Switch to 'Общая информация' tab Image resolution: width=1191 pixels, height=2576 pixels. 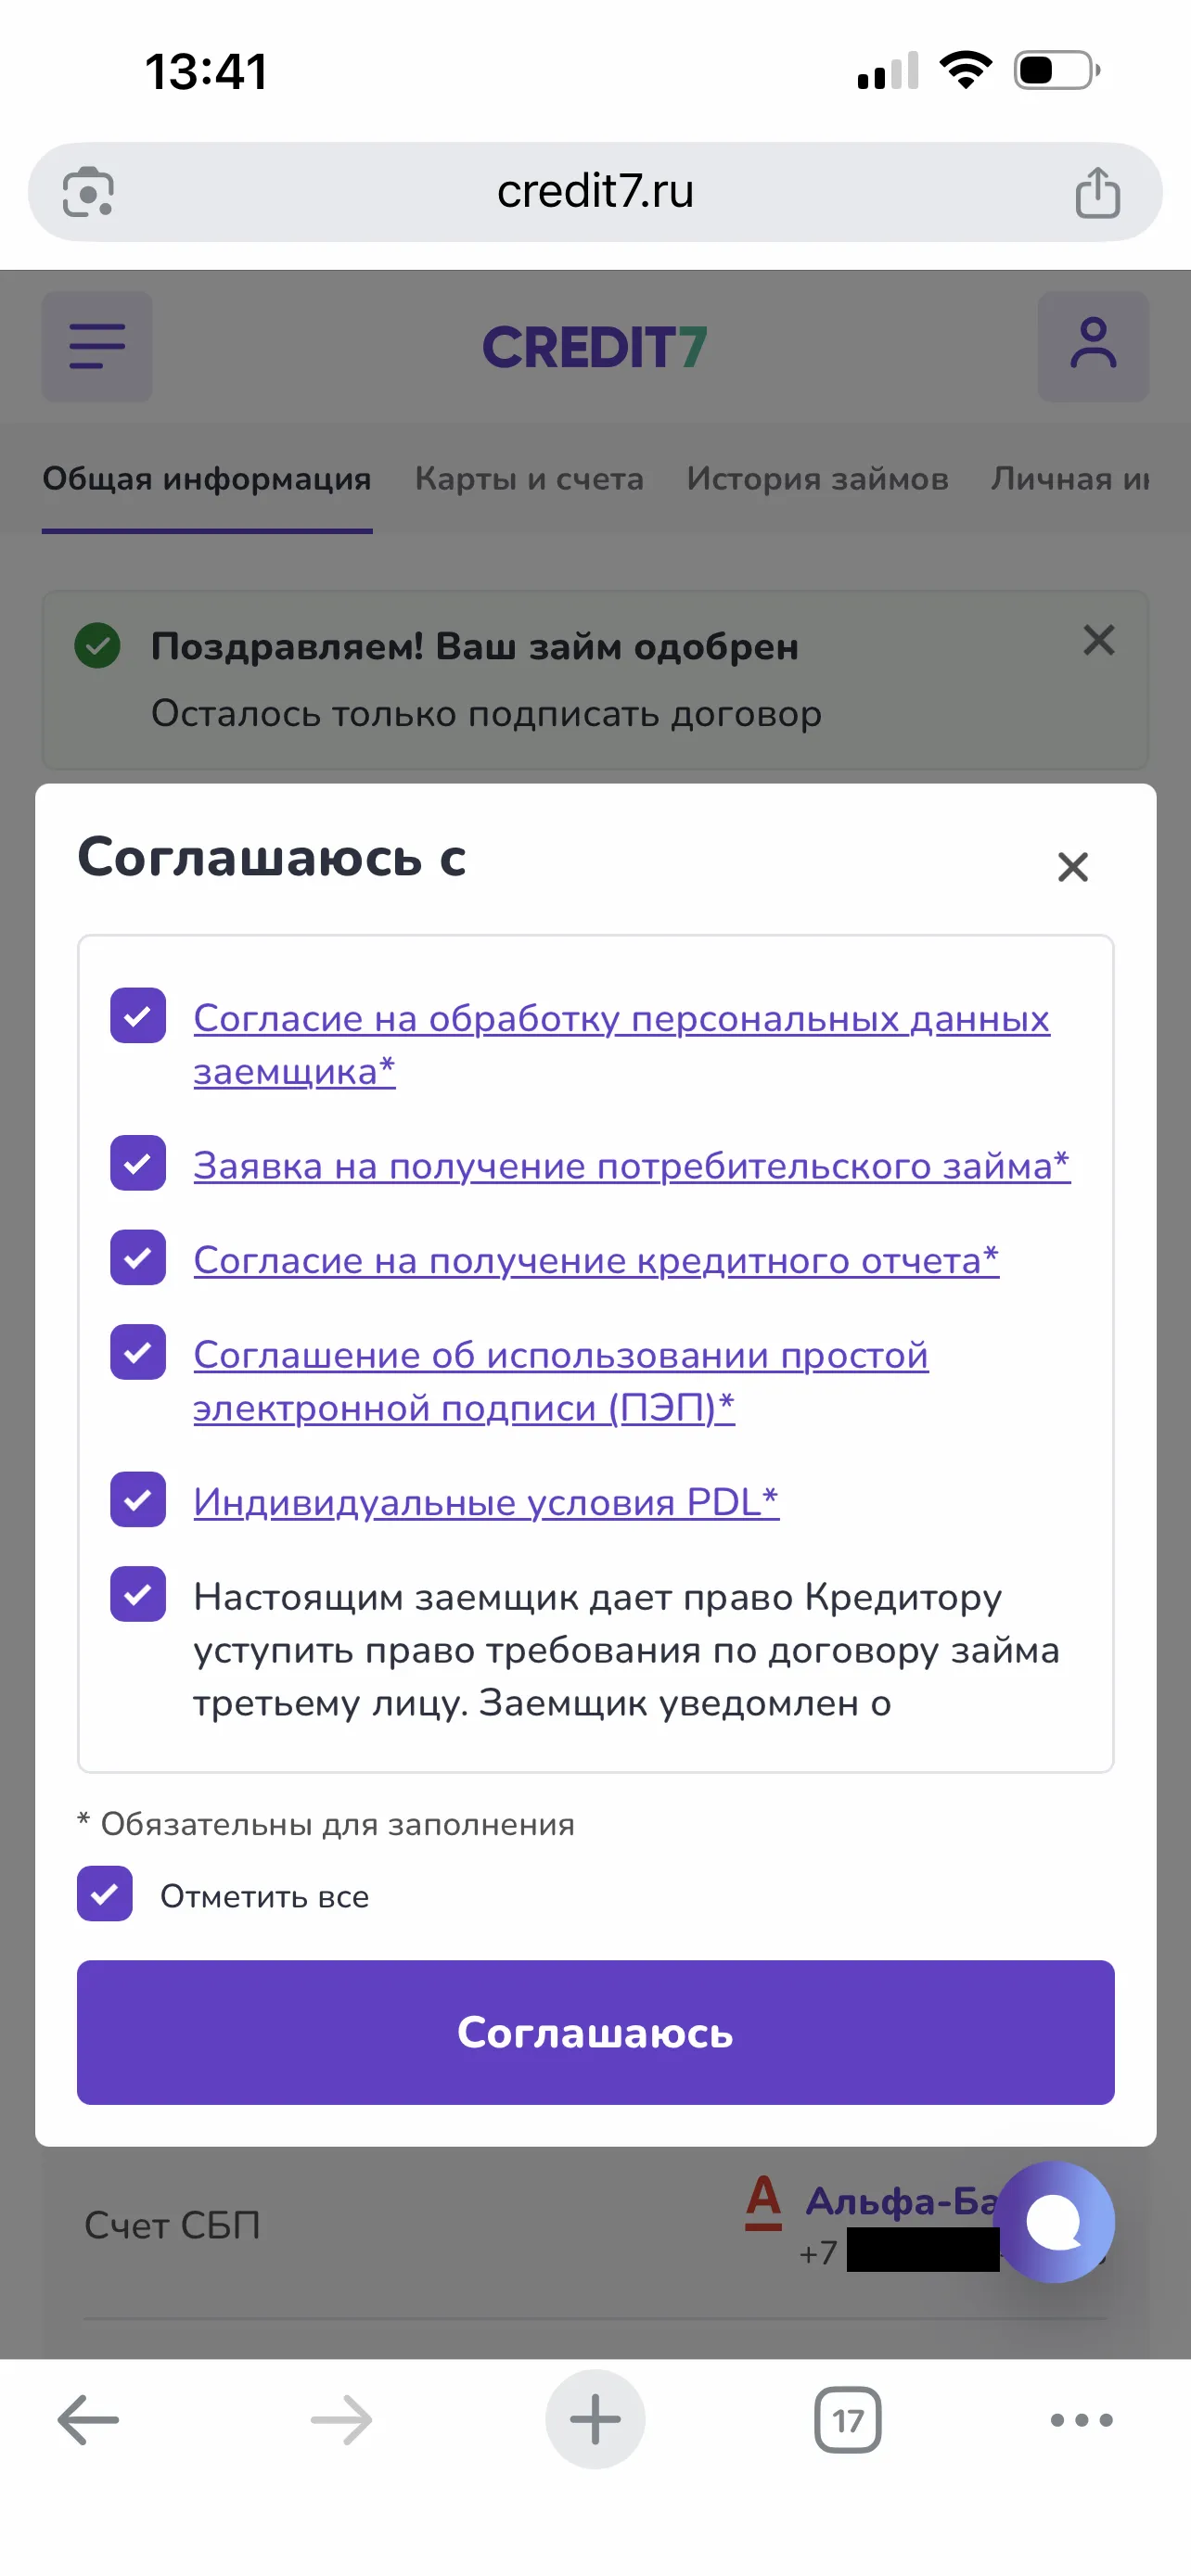click(x=207, y=479)
